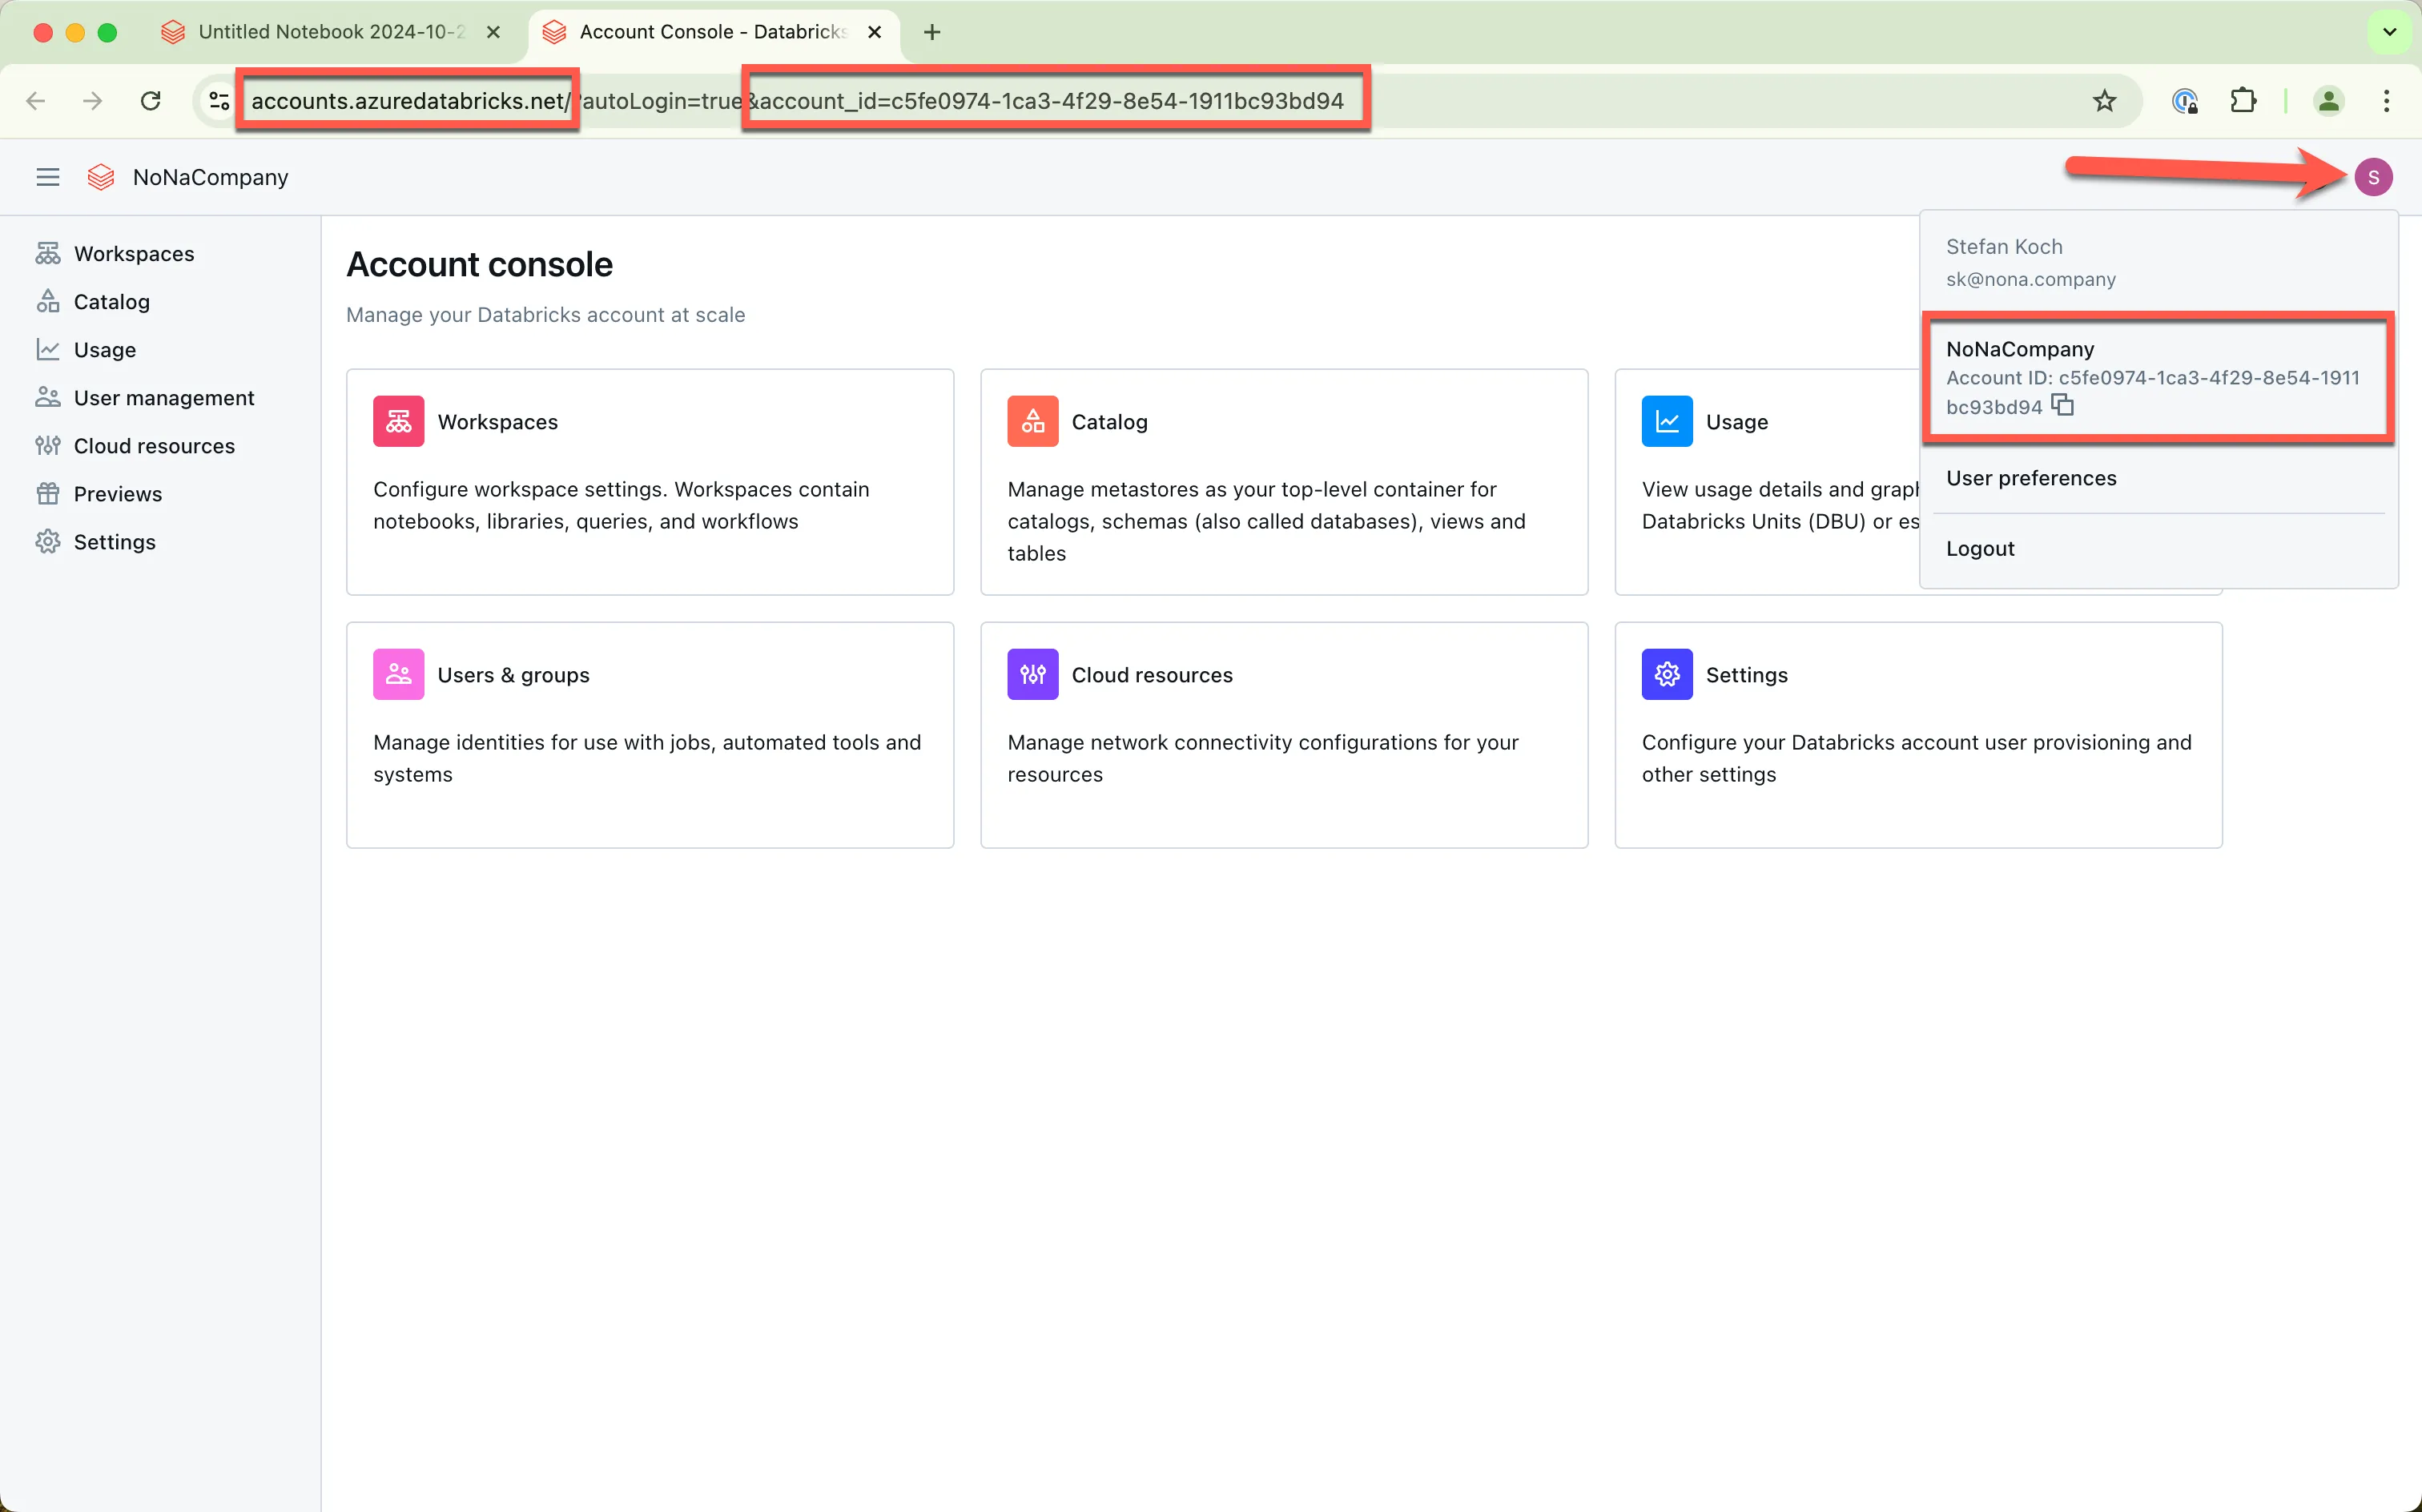
Task: Click the purple Cloud resources card icon
Action: pos(1032,674)
